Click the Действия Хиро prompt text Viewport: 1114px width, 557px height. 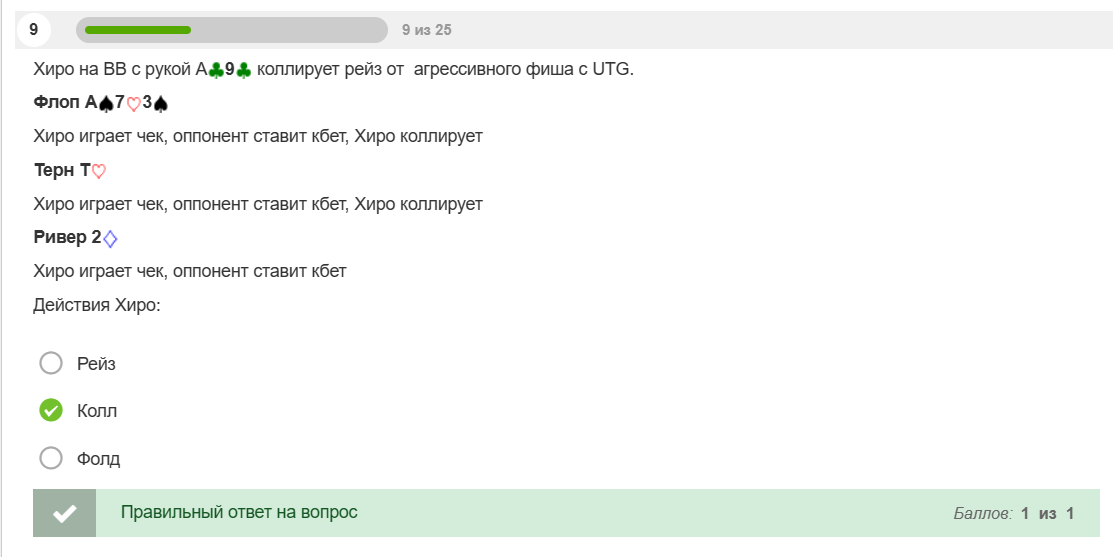[97, 305]
